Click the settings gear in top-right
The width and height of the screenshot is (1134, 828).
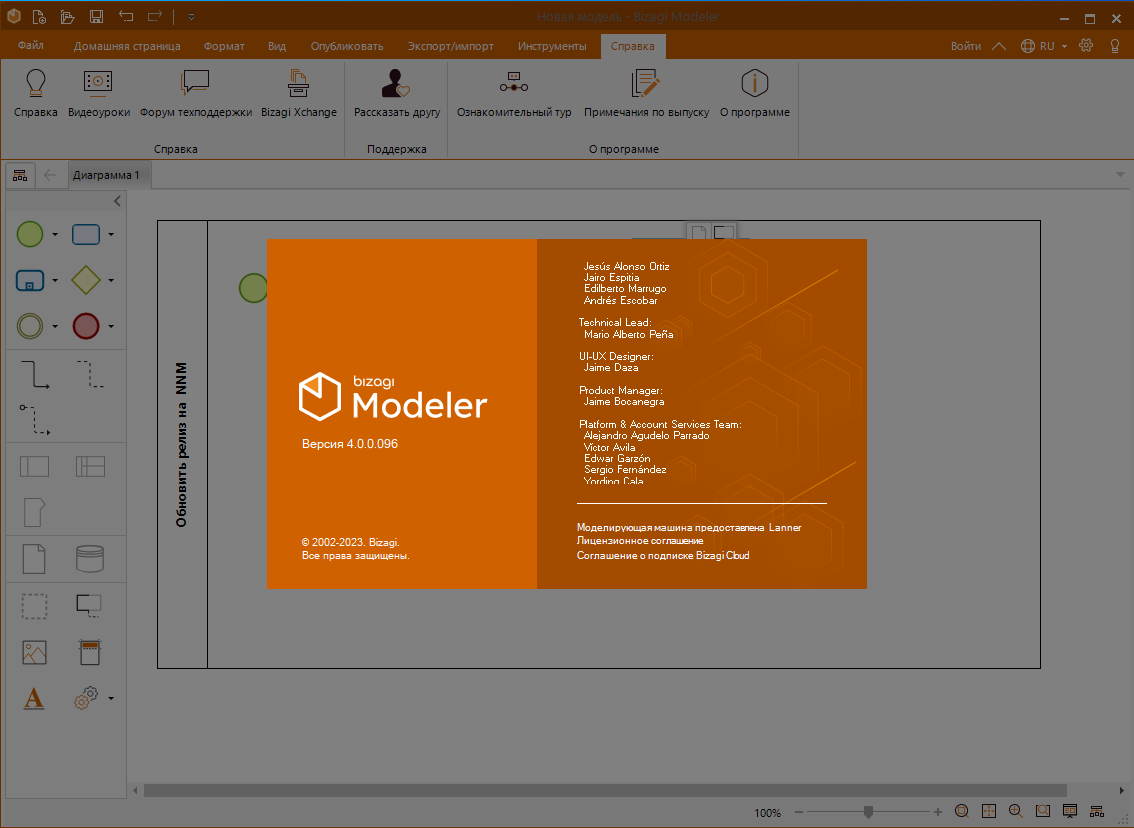(x=1086, y=46)
